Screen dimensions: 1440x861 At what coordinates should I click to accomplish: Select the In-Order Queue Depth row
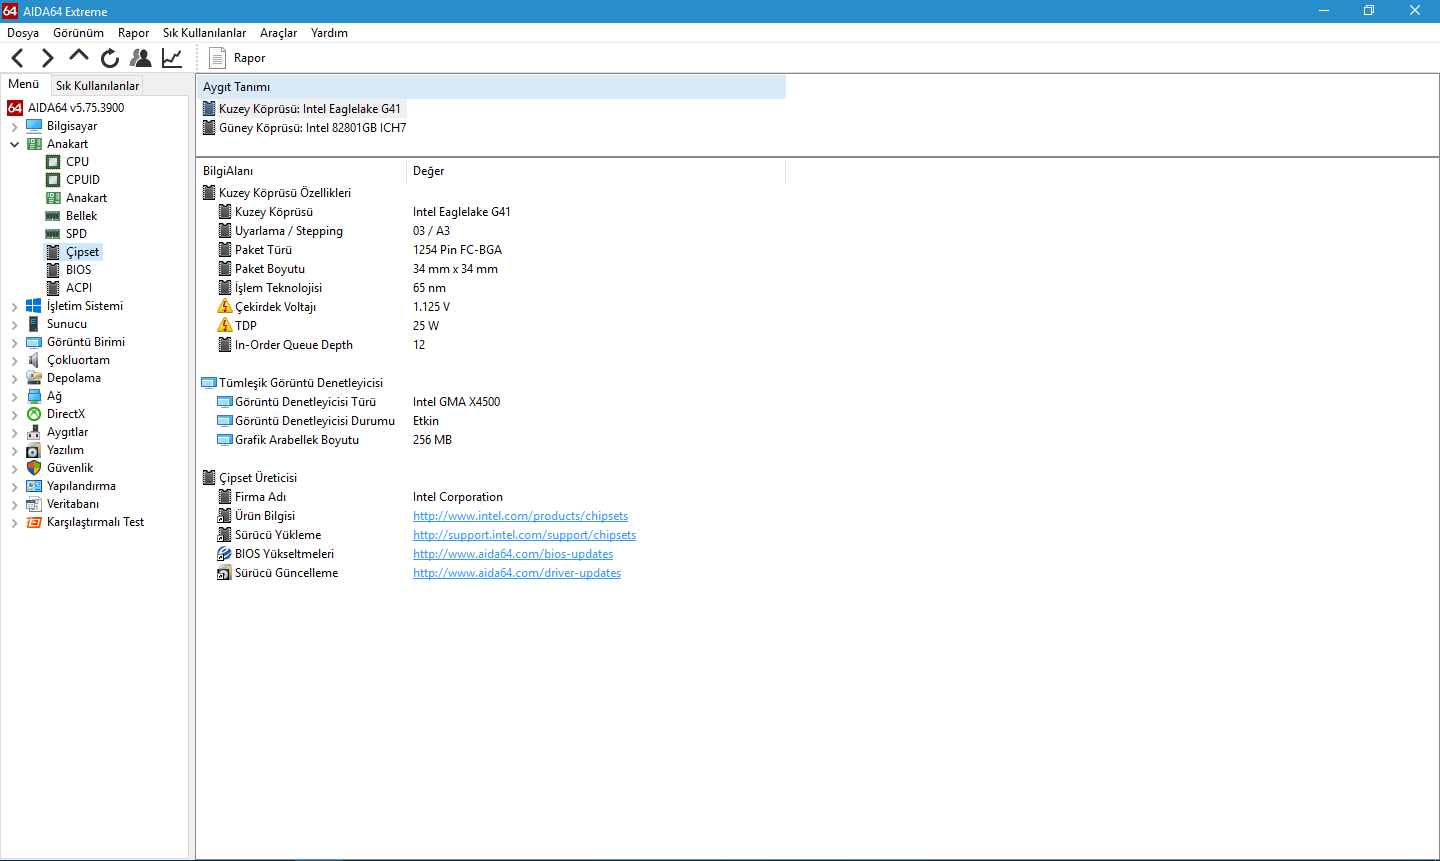pyautogui.click(x=492, y=345)
